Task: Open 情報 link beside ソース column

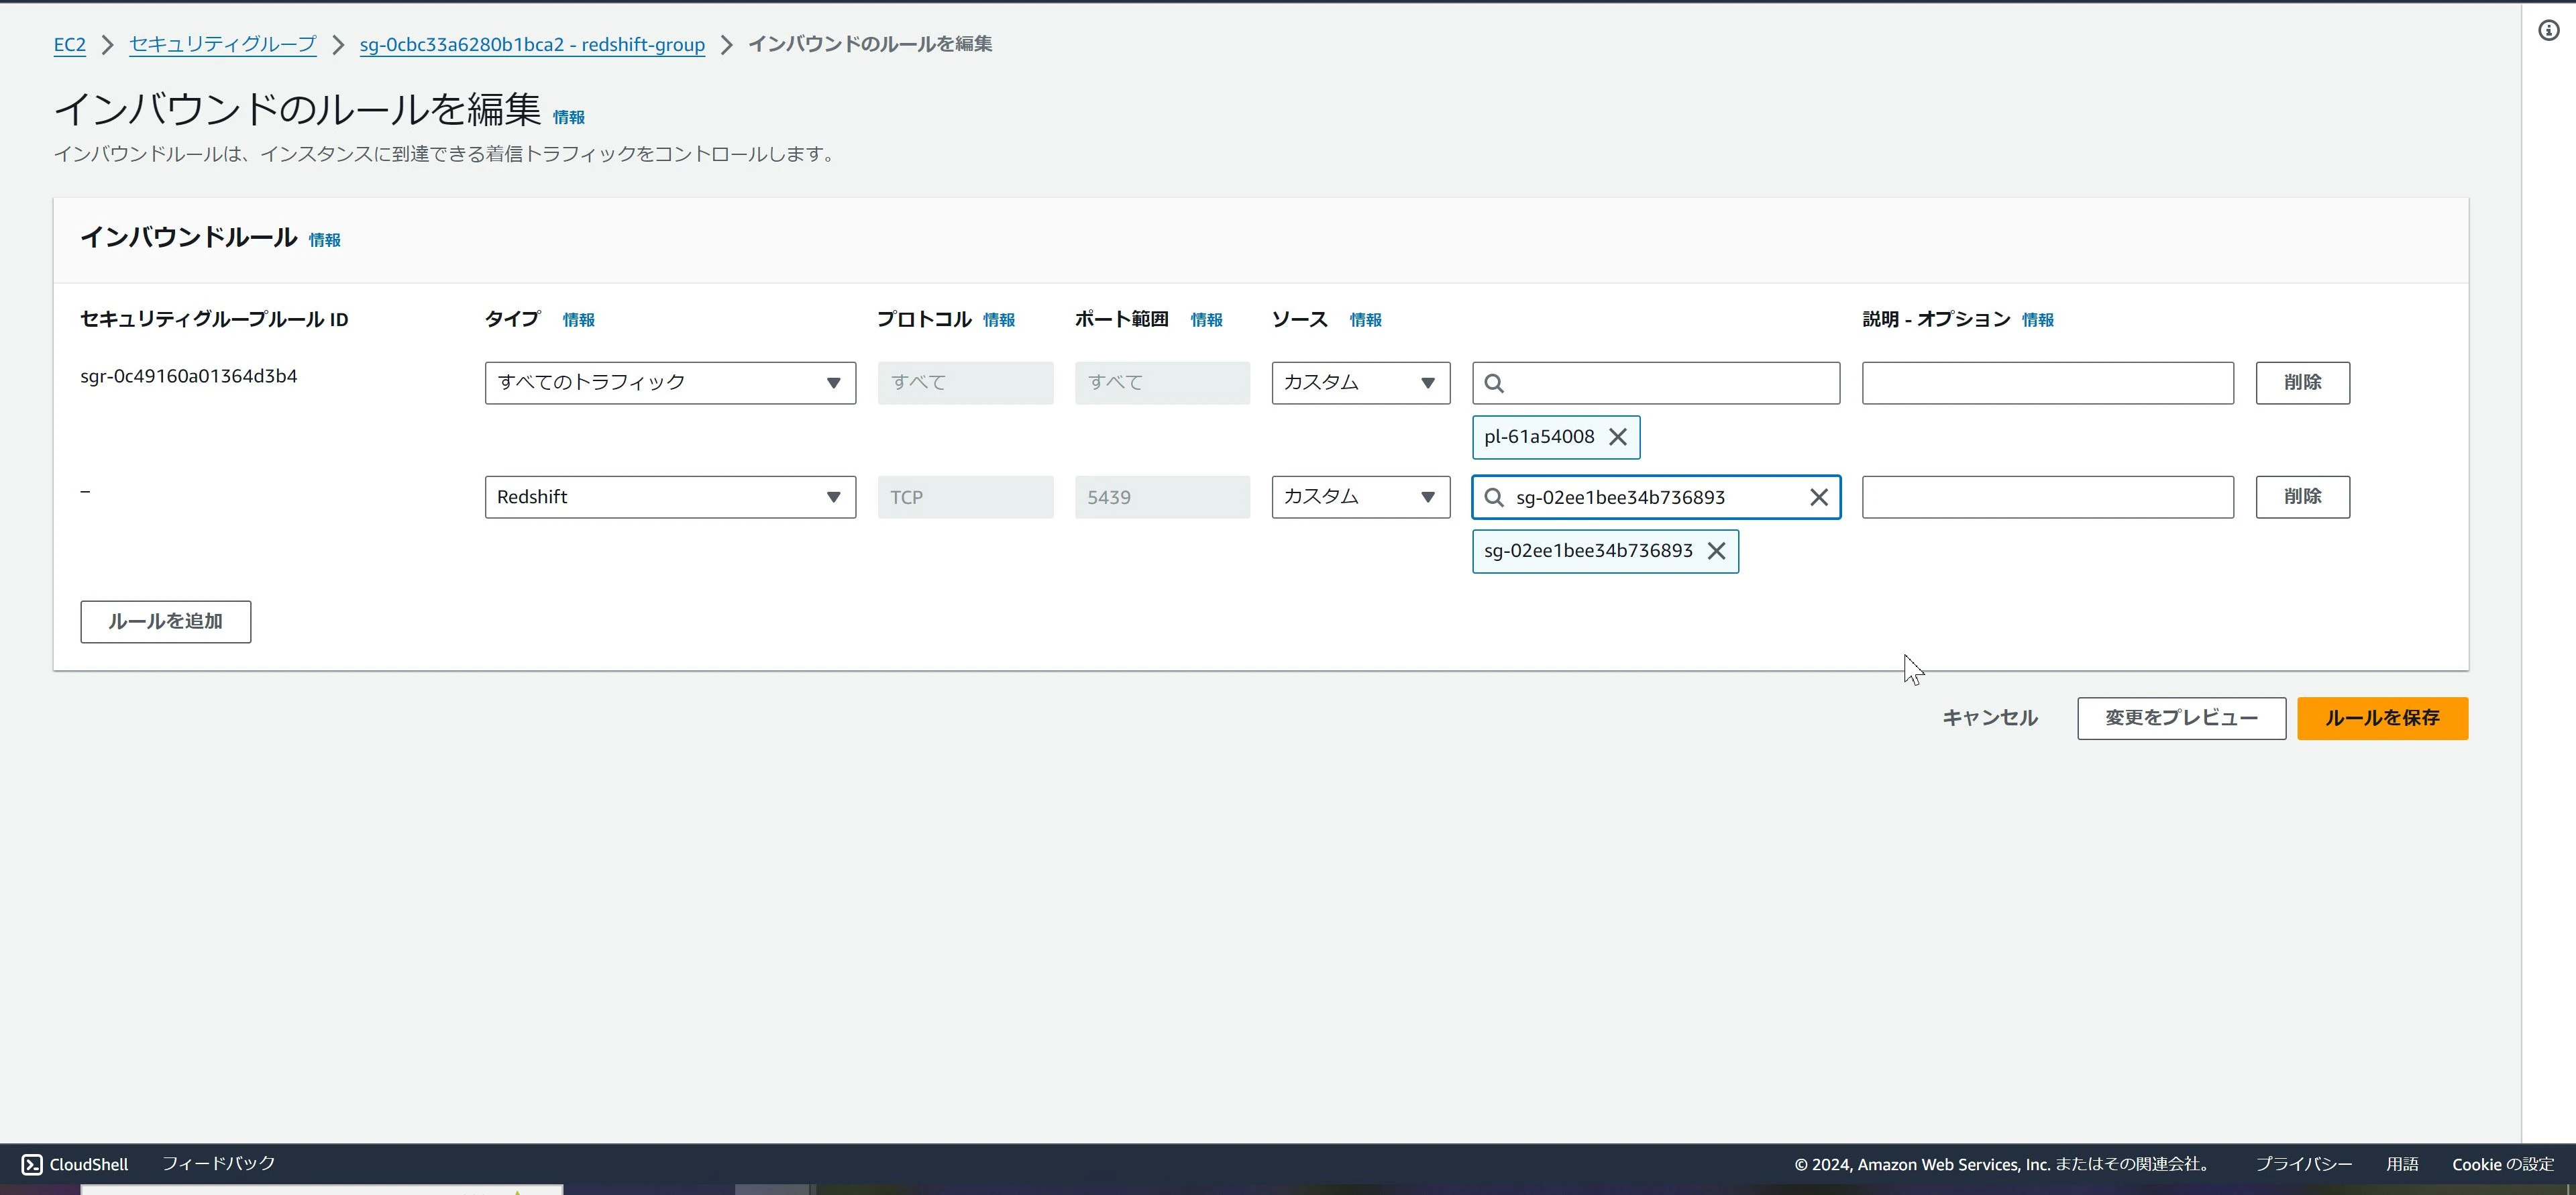Action: pyautogui.click(x=1365, y=320)
